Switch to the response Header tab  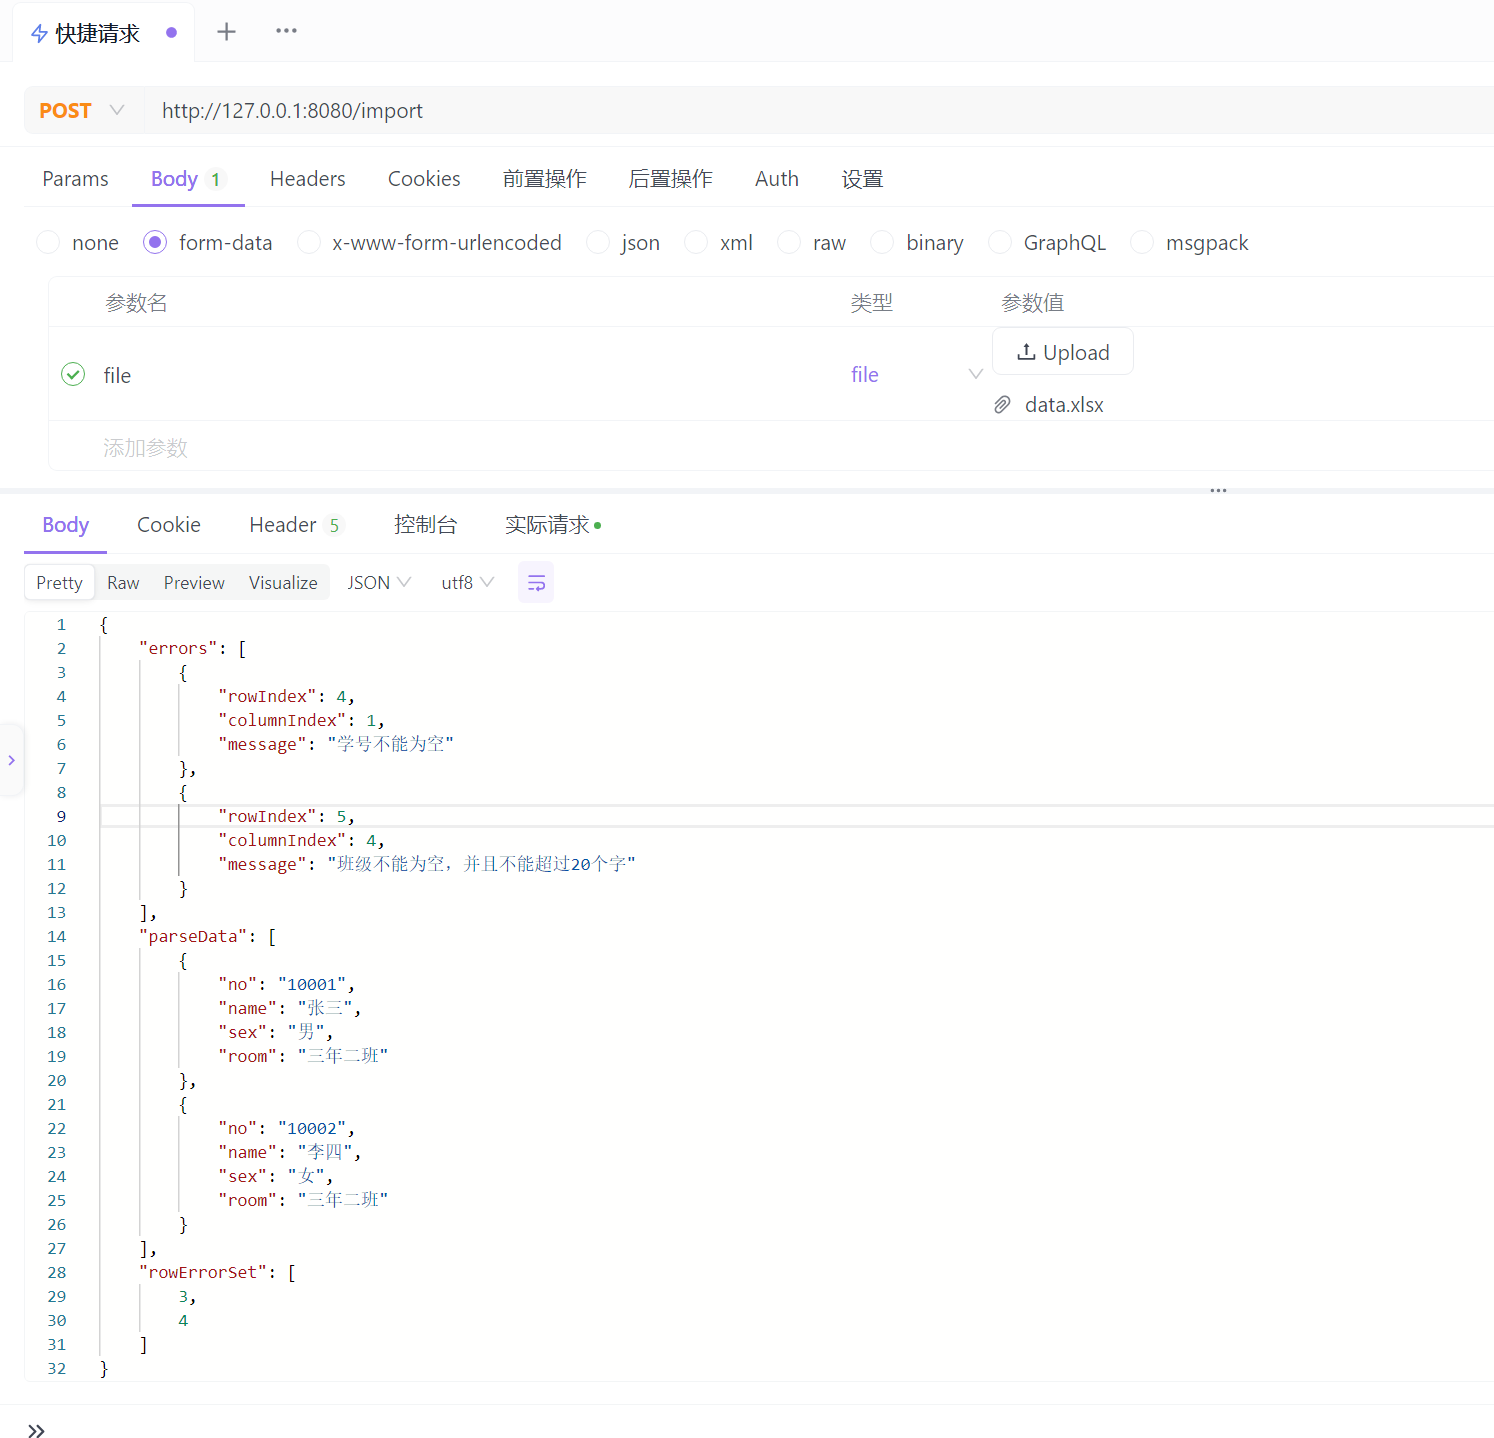click(x=296, y=525)
